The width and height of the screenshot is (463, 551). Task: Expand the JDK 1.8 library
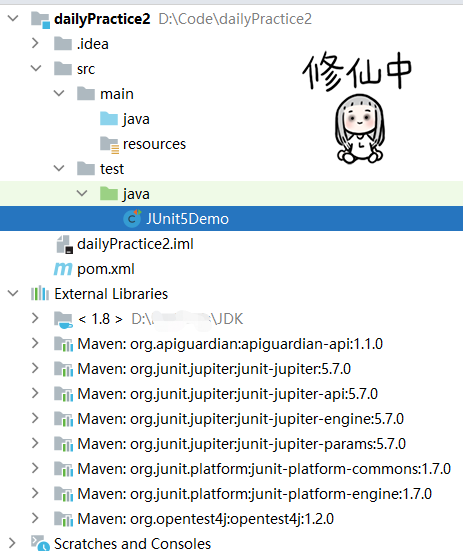point(35,318)
